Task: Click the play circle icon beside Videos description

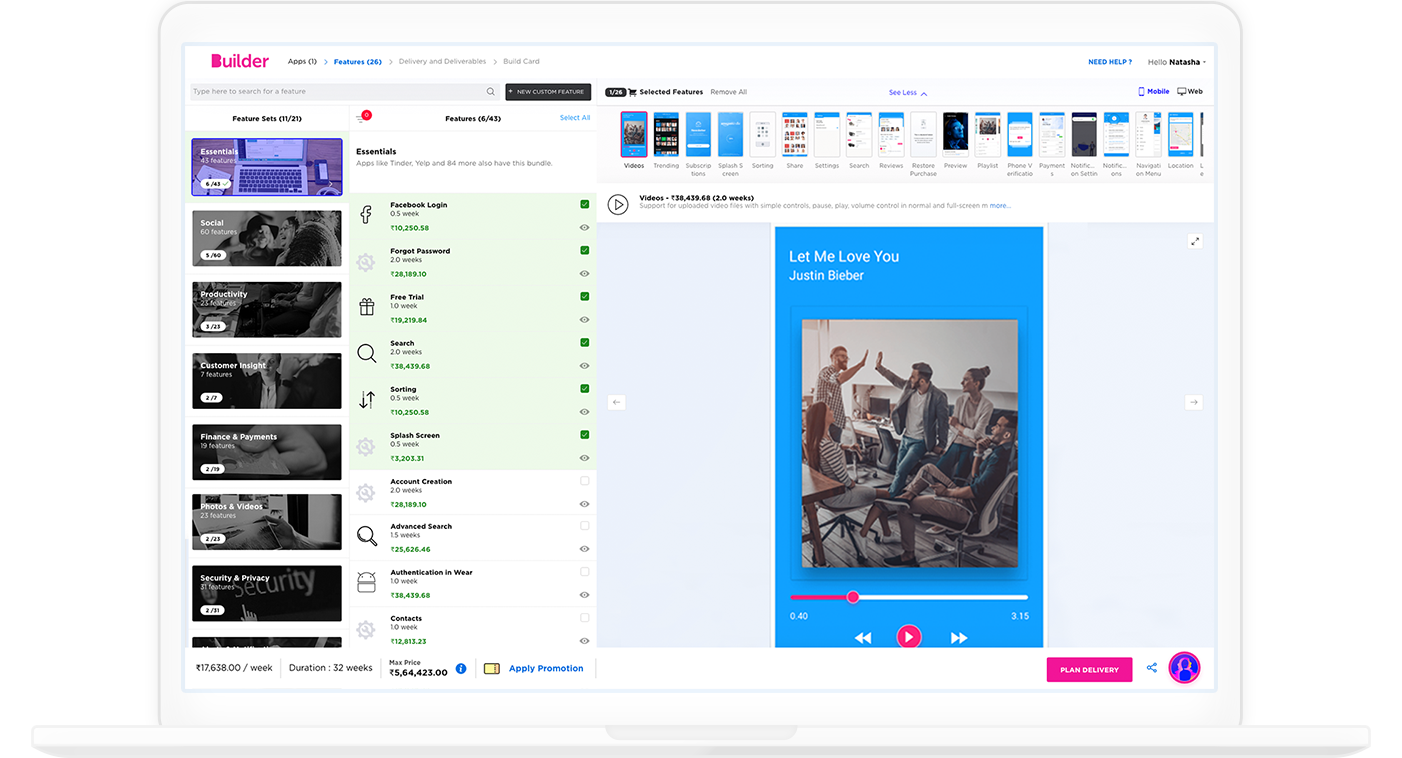Action: pos(618,204)
